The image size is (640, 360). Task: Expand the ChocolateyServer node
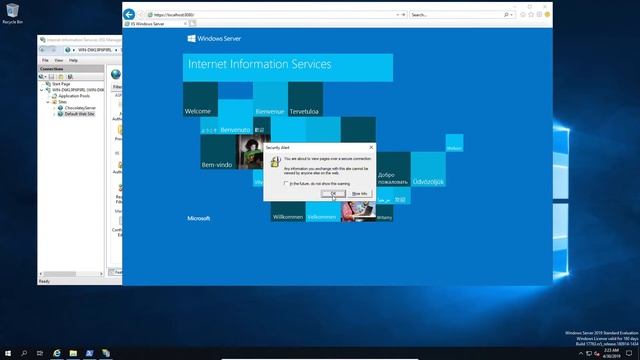click(54, 108)
